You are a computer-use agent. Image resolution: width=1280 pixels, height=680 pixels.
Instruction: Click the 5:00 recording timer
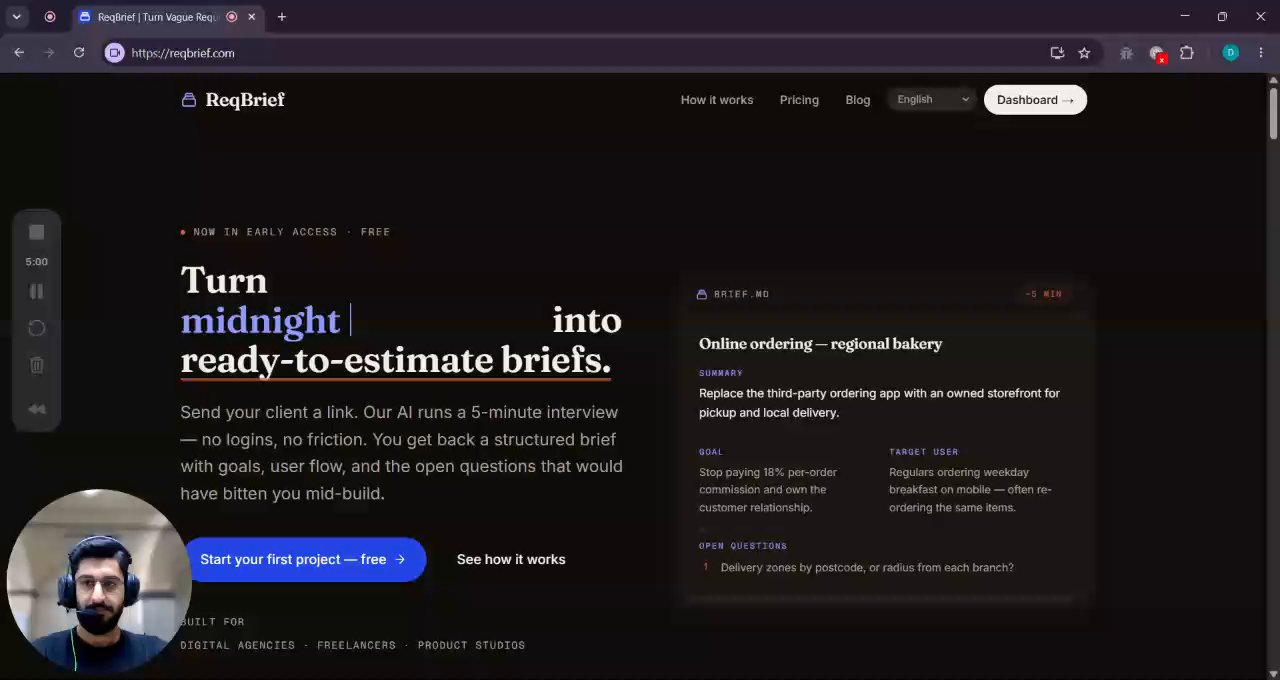[36, 261]
